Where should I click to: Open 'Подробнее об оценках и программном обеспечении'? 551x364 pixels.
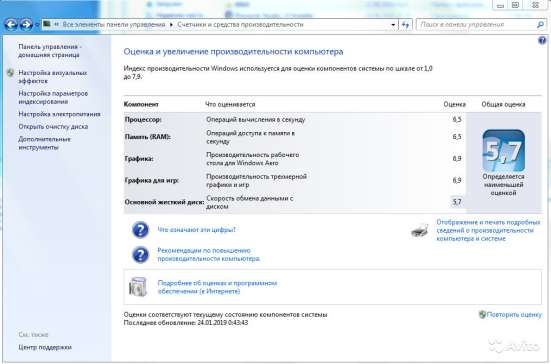tap(217, 287)
